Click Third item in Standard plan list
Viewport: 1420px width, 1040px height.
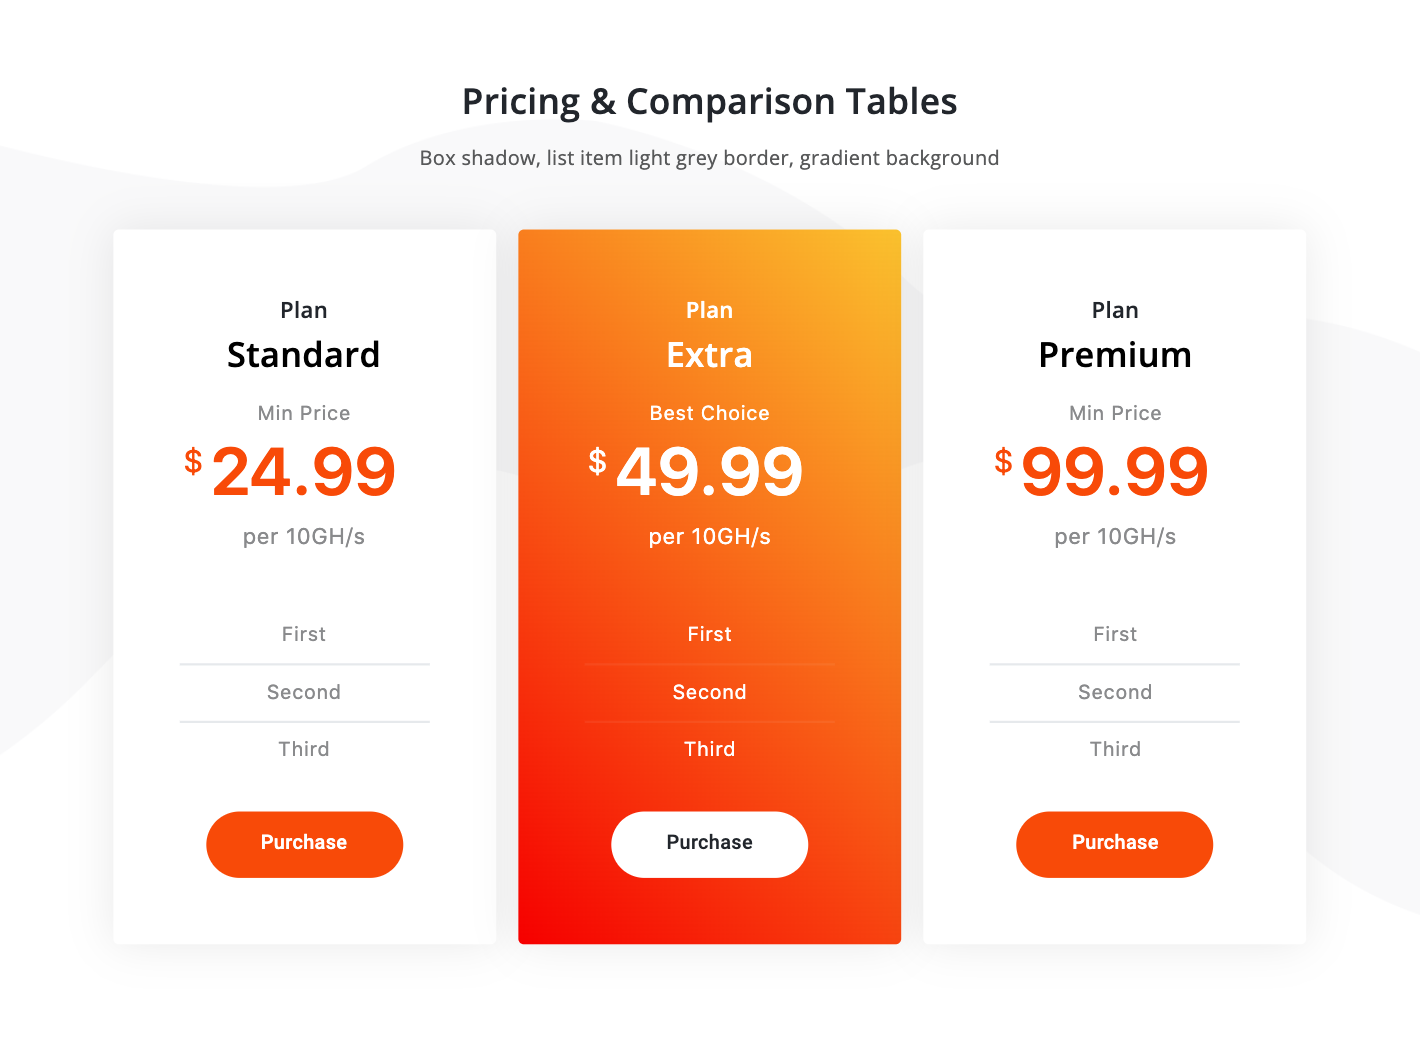click(x=304, y=749)
